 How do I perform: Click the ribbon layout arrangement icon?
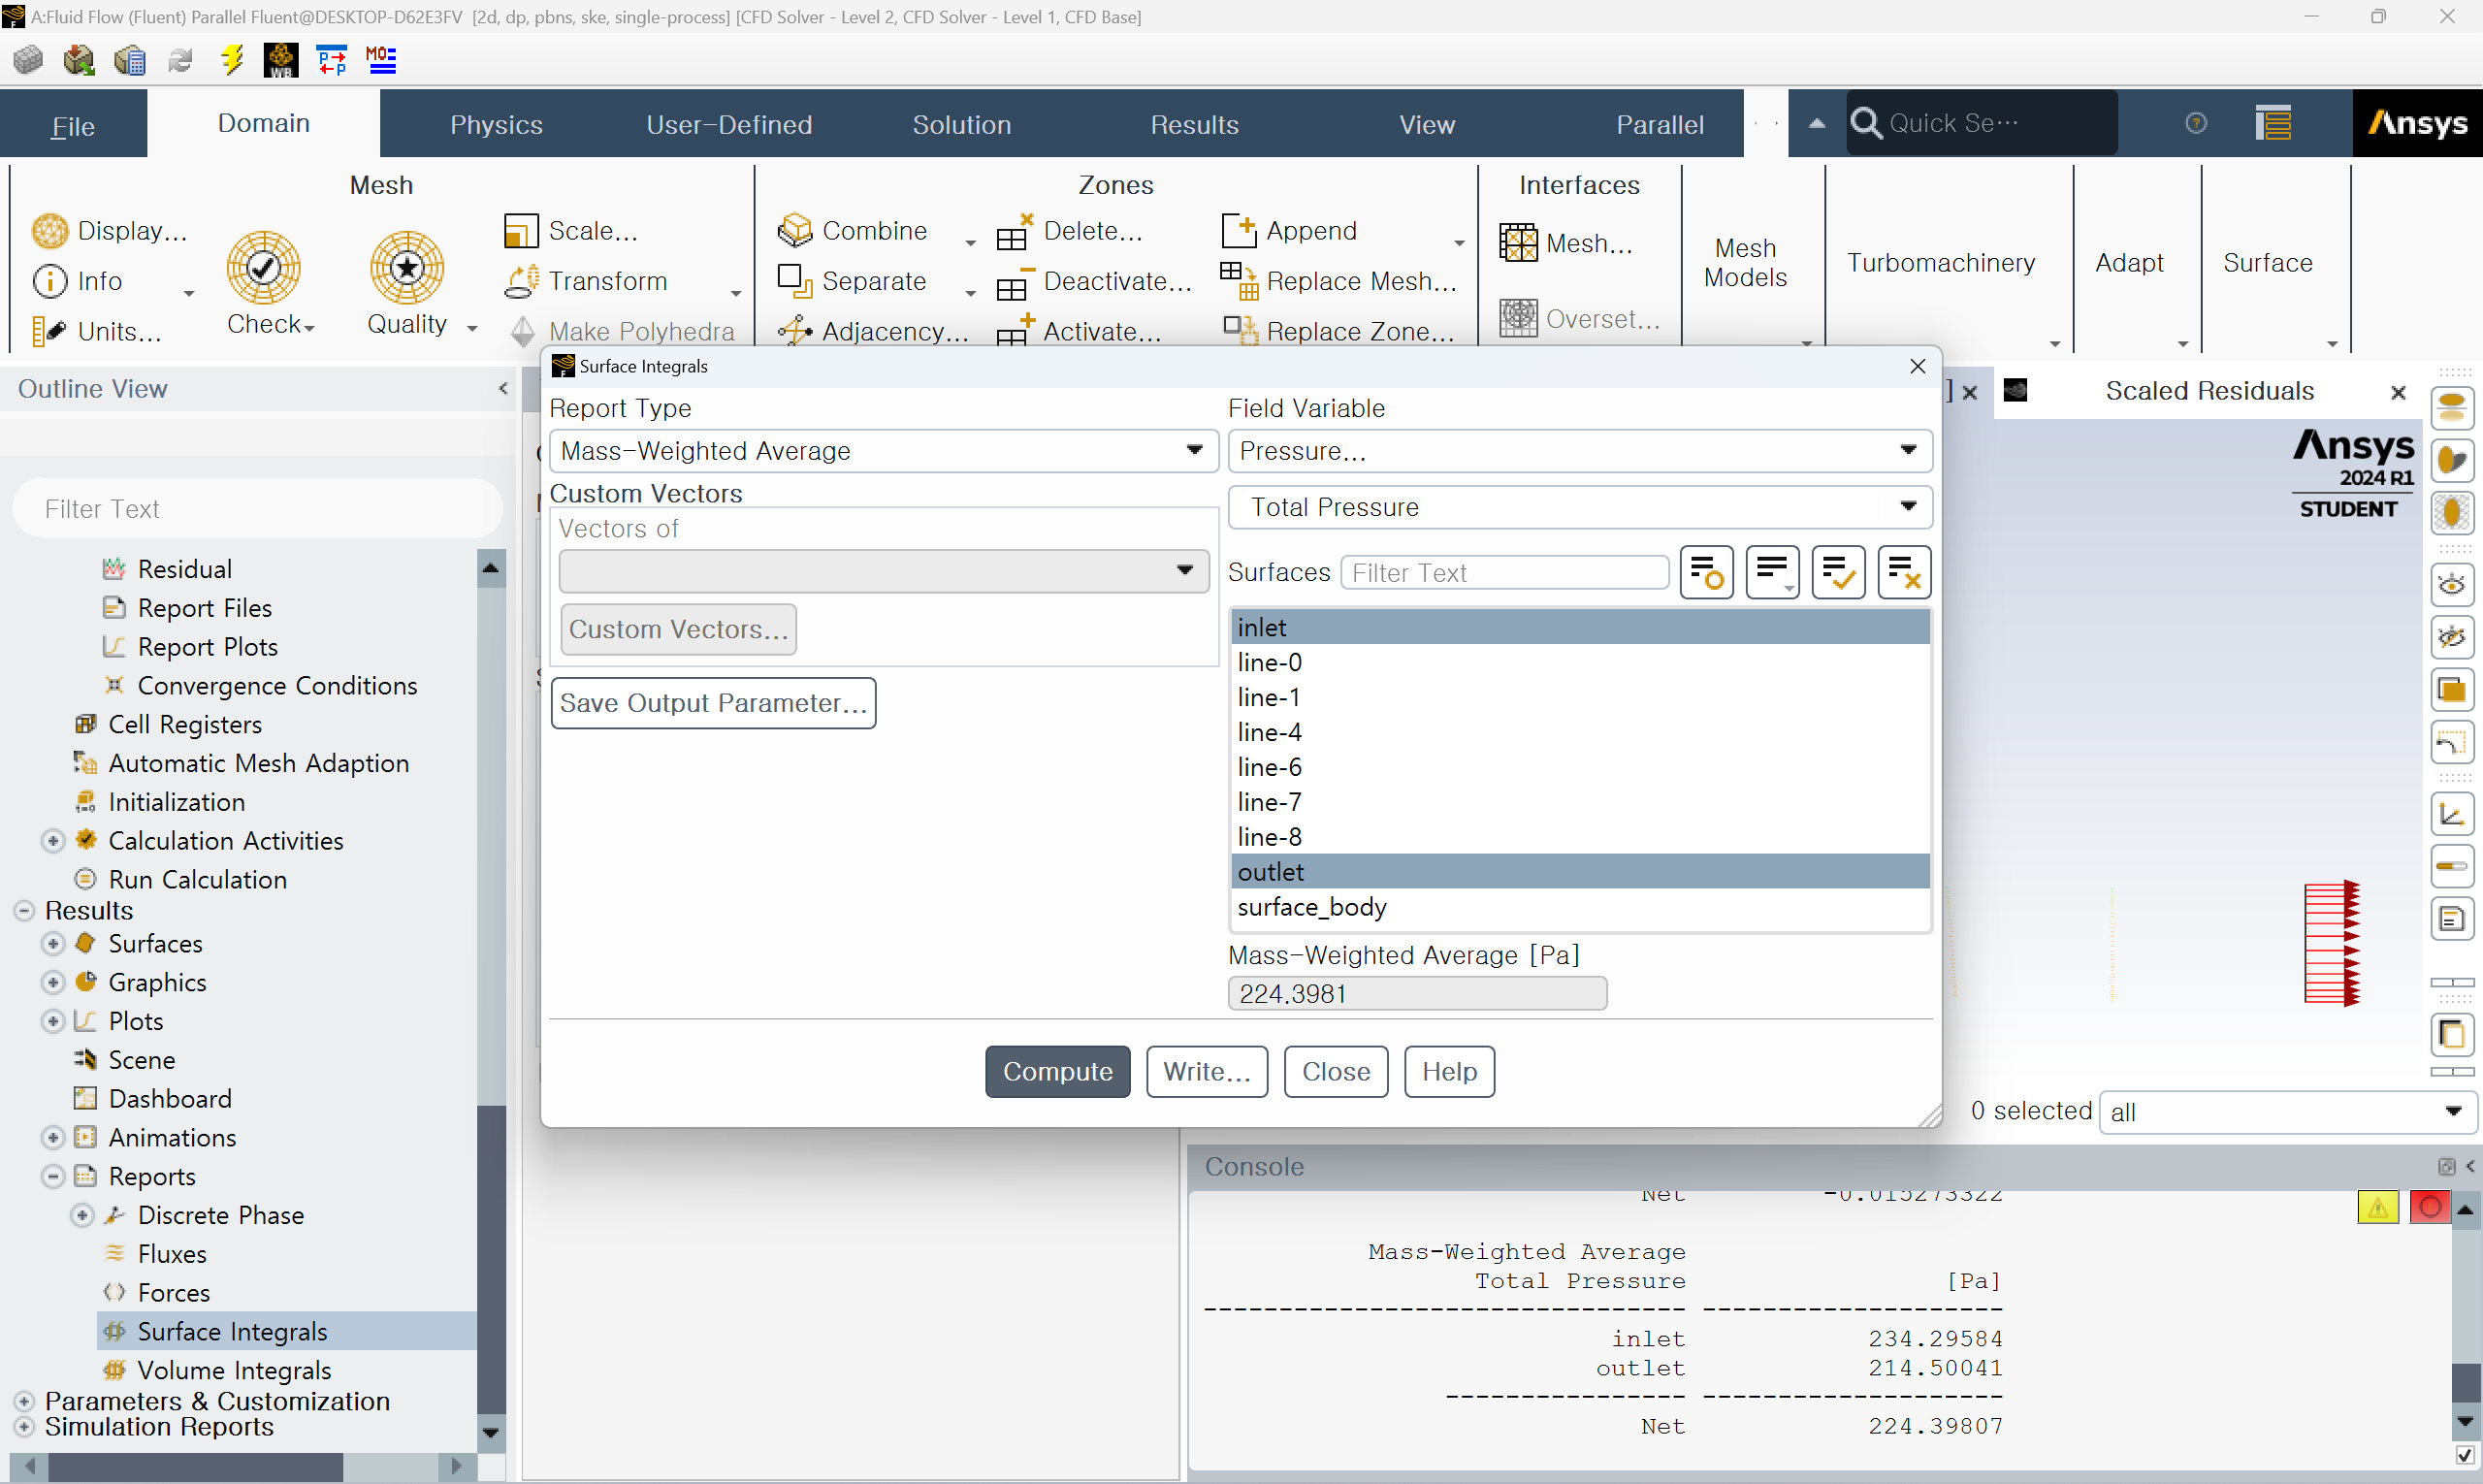[2273, 123]
